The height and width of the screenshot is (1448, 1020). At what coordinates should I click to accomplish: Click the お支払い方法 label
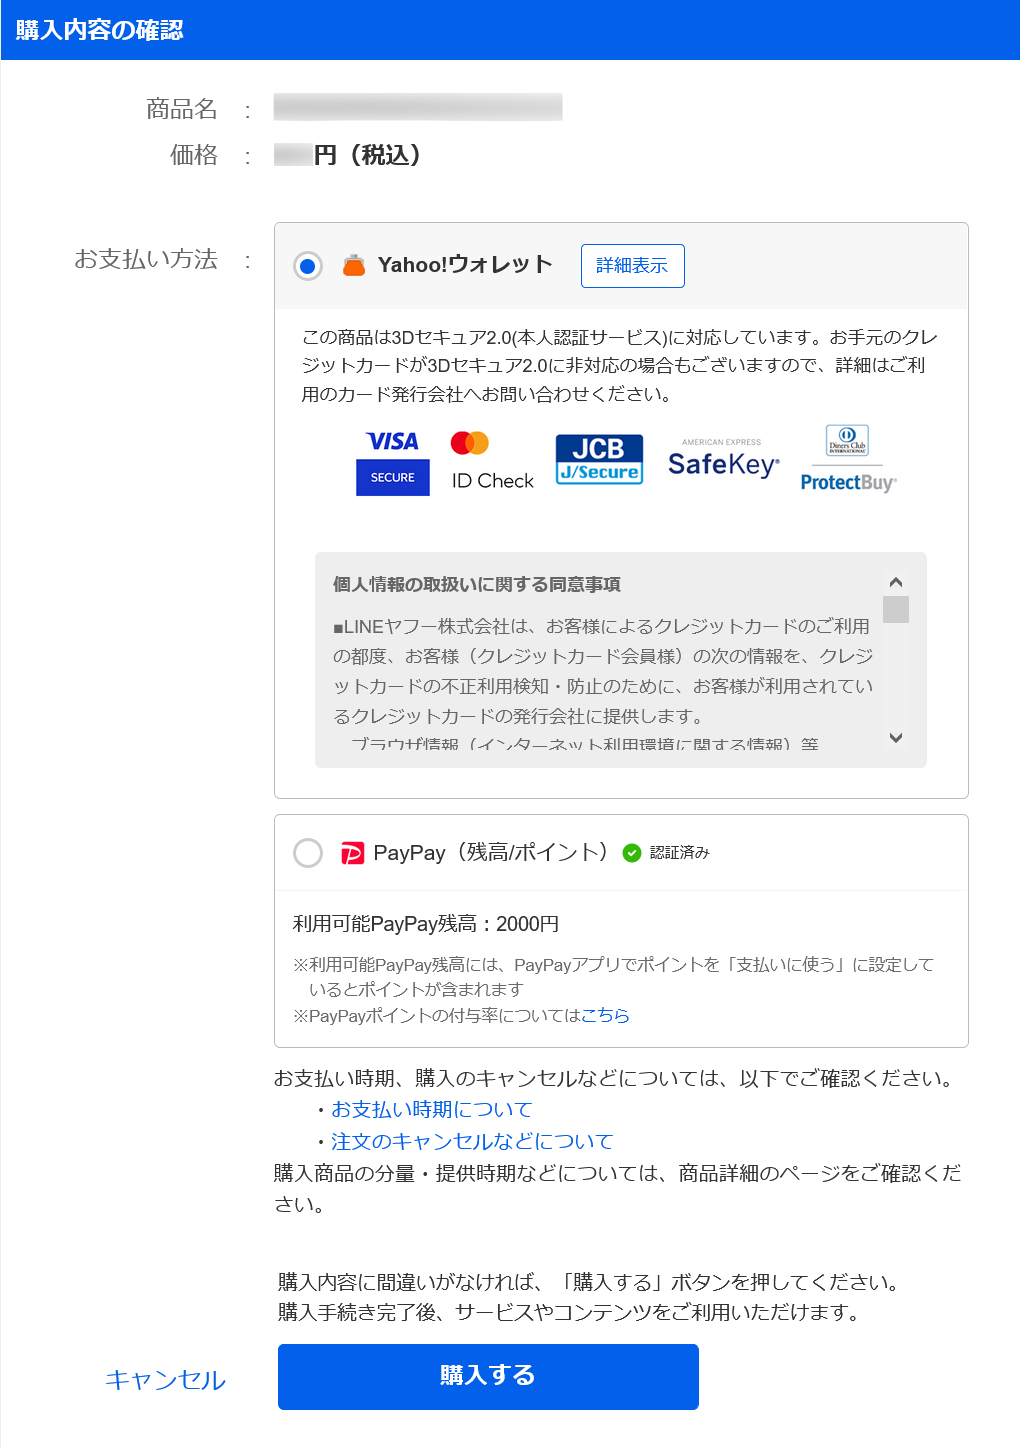pos(146,259)
